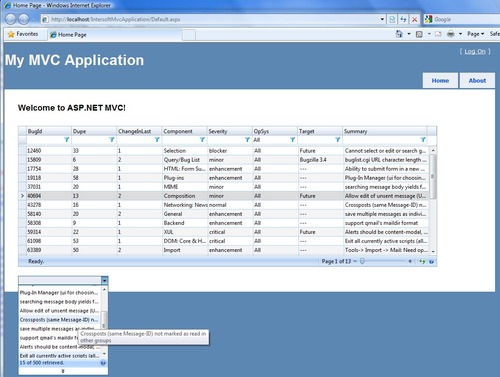Click the grid vertical scrollbar thumb

pyautogui.click(x=433, y=177)
